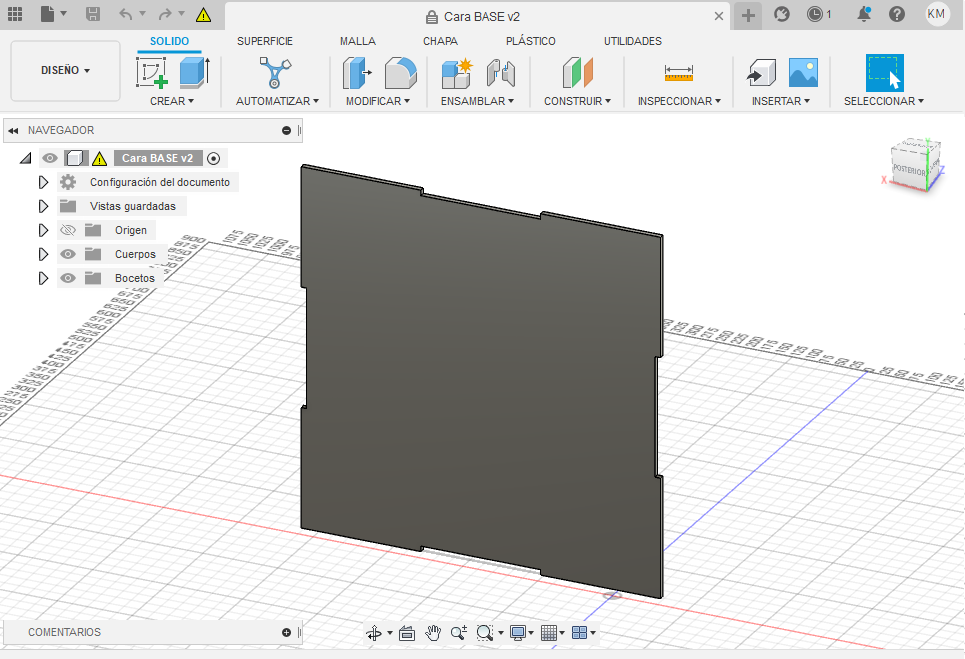Image resolution: width=965 pixels, height=659 pixels.
Task: Activate the Cara BASE v2 component radio button
Action: [x=214, y=159]
